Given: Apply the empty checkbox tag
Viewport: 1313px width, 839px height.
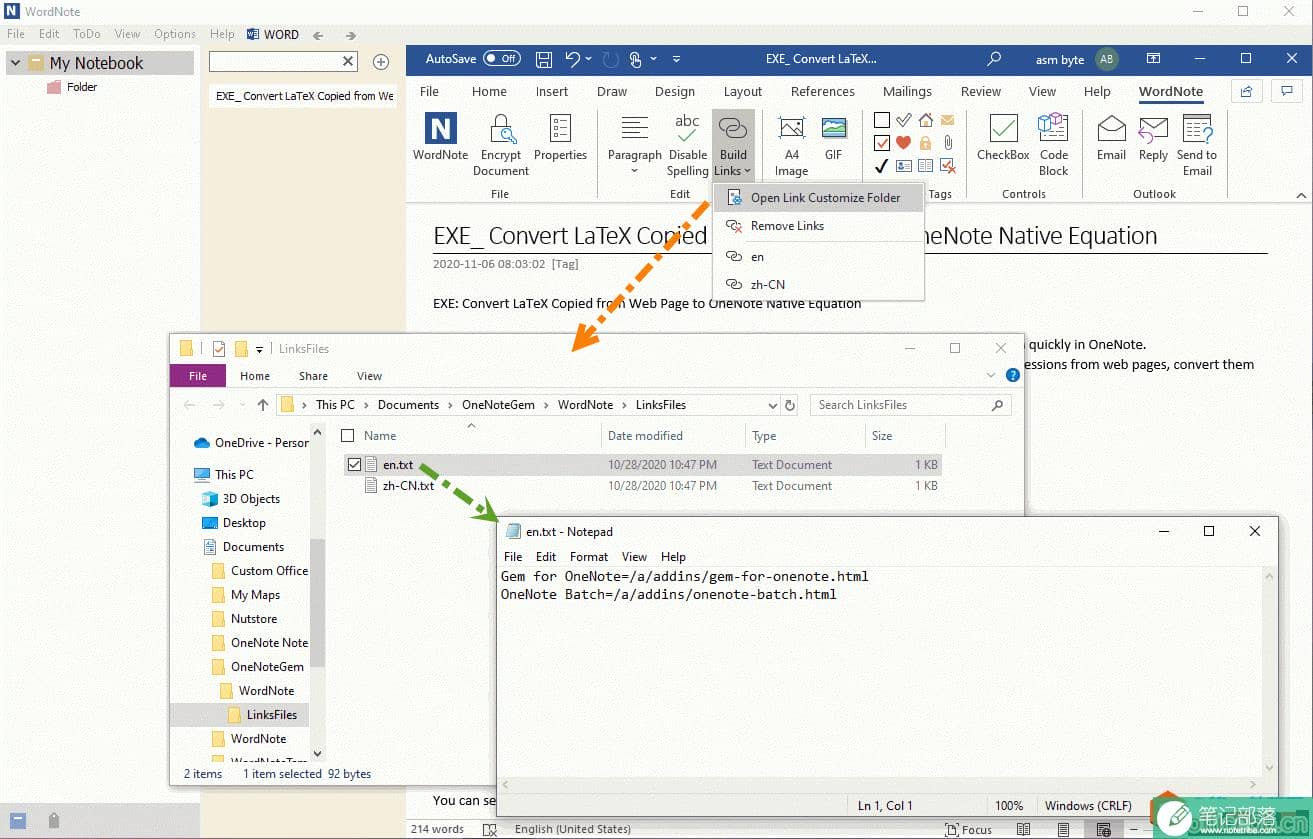Looking at the screenshot, I should (882, 120).
